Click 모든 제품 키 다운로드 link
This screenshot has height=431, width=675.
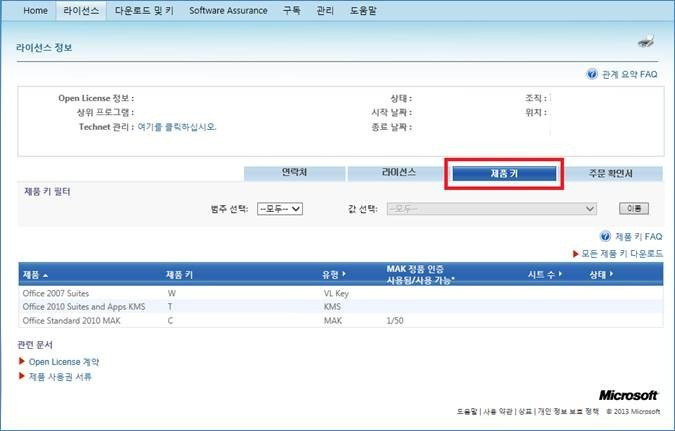pos(622,254)
